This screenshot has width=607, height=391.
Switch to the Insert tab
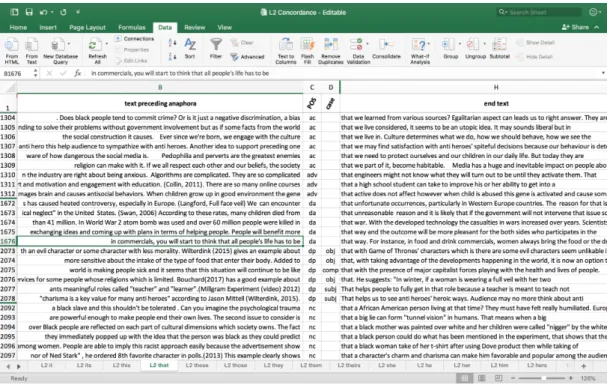tap(48, 27)
